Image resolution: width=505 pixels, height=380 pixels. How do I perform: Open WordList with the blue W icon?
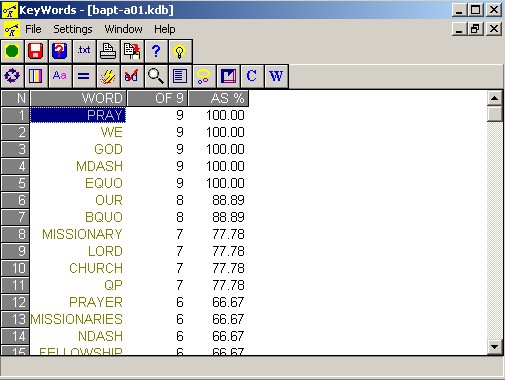click(276, 76)
